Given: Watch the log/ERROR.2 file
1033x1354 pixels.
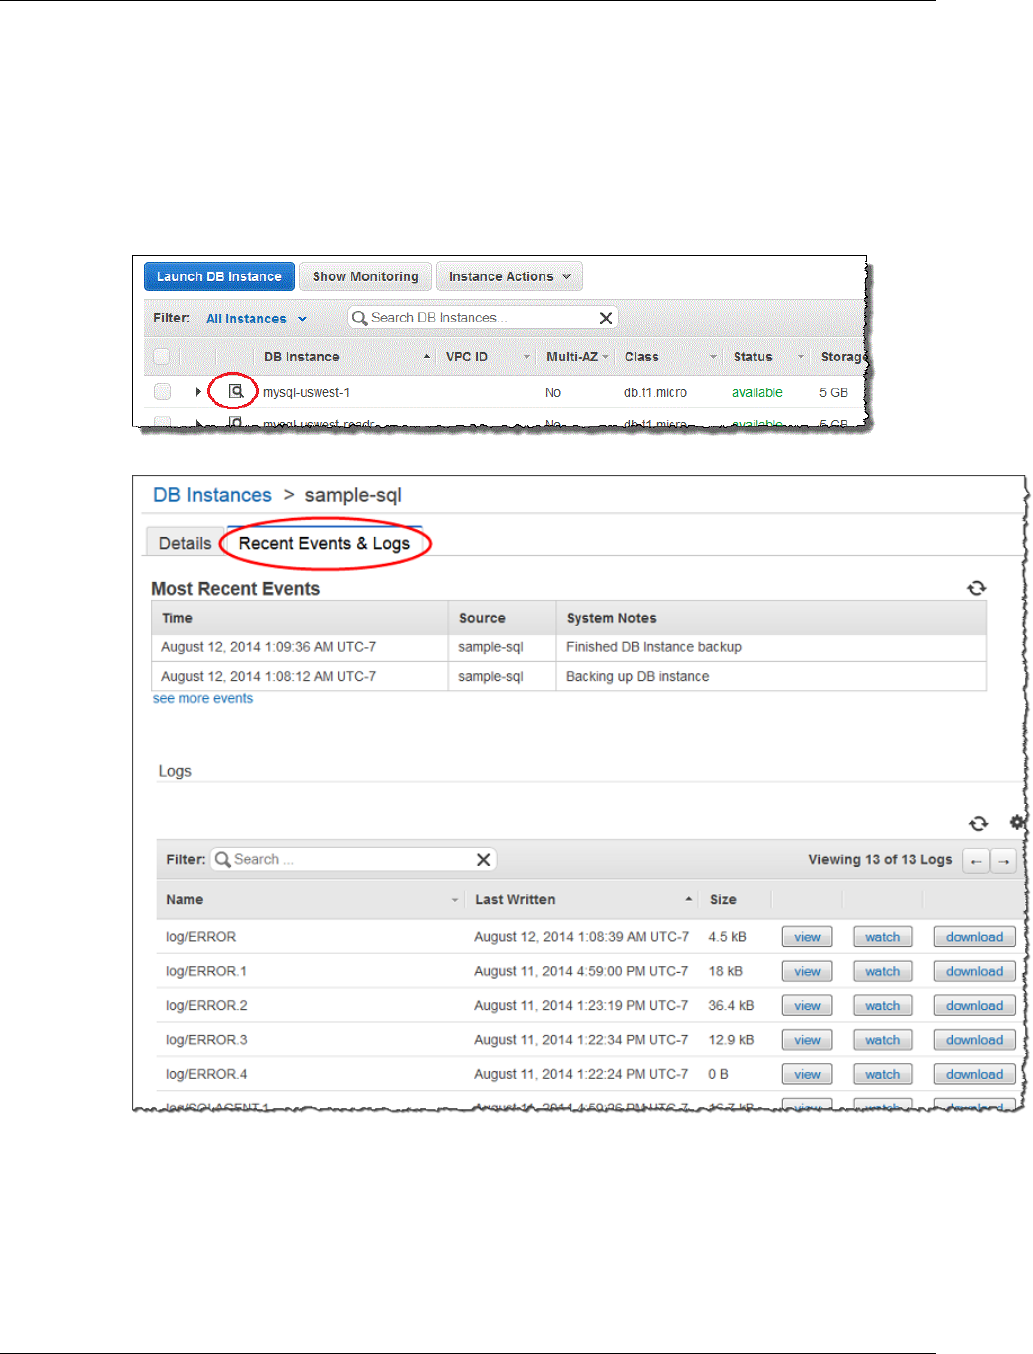Looking at the screenshot, I should (x=882, y=1006).
